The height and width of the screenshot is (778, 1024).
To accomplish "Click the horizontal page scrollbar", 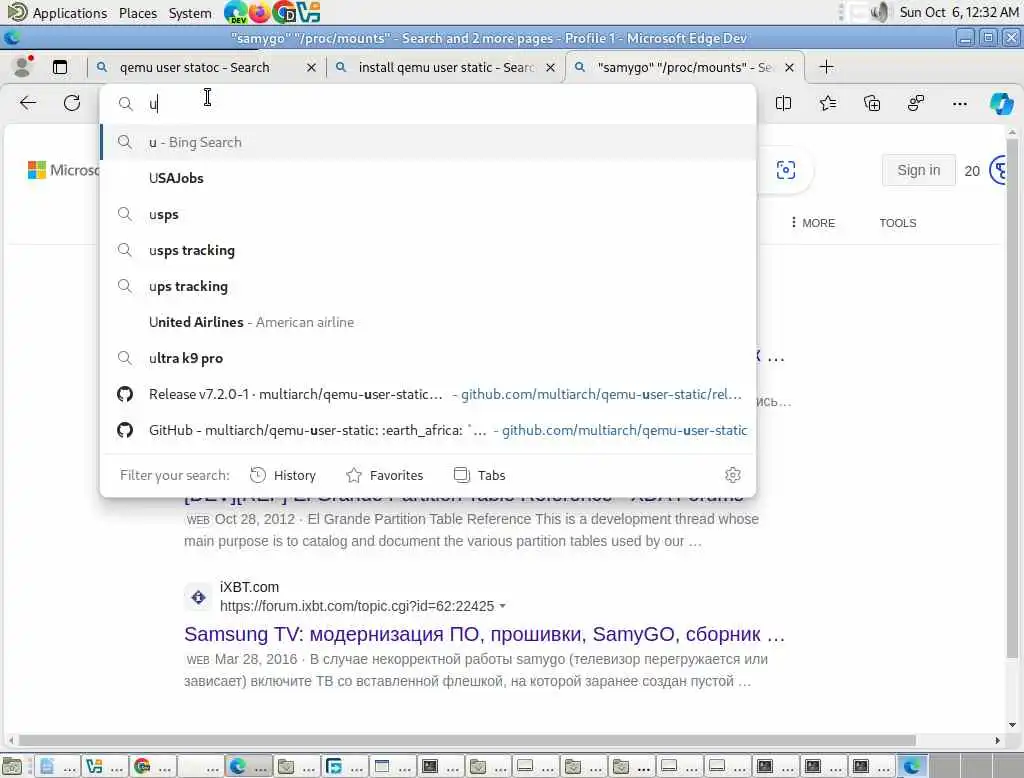I will [x=467, y=740].
